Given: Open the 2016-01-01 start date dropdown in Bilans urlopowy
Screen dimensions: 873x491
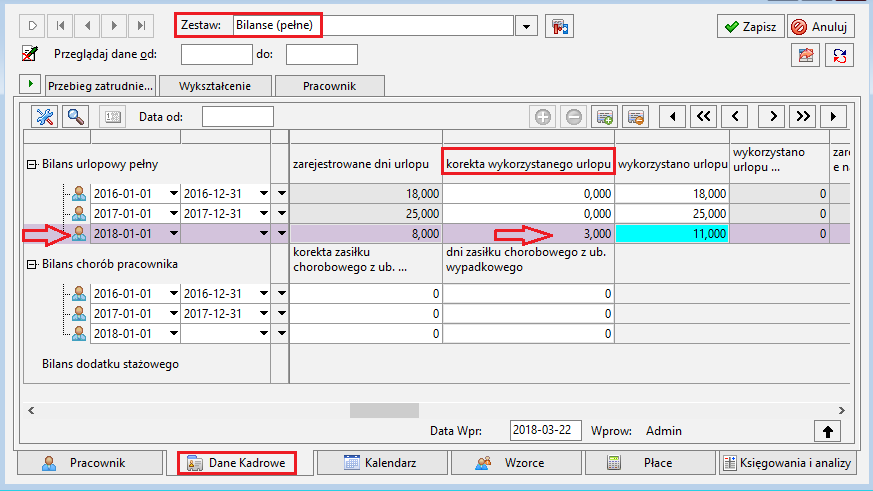Looking at the screenshot, I should [x=173, y=193].
